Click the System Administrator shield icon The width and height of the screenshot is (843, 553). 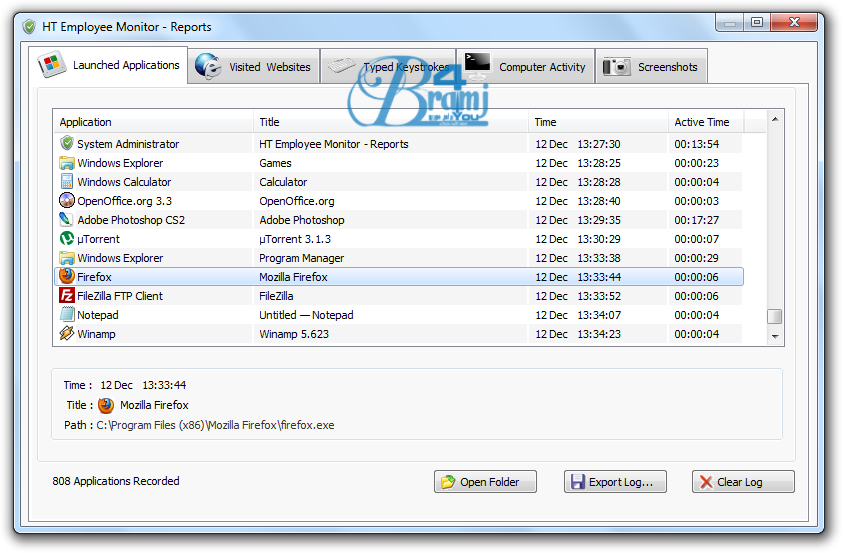(67, 144)
